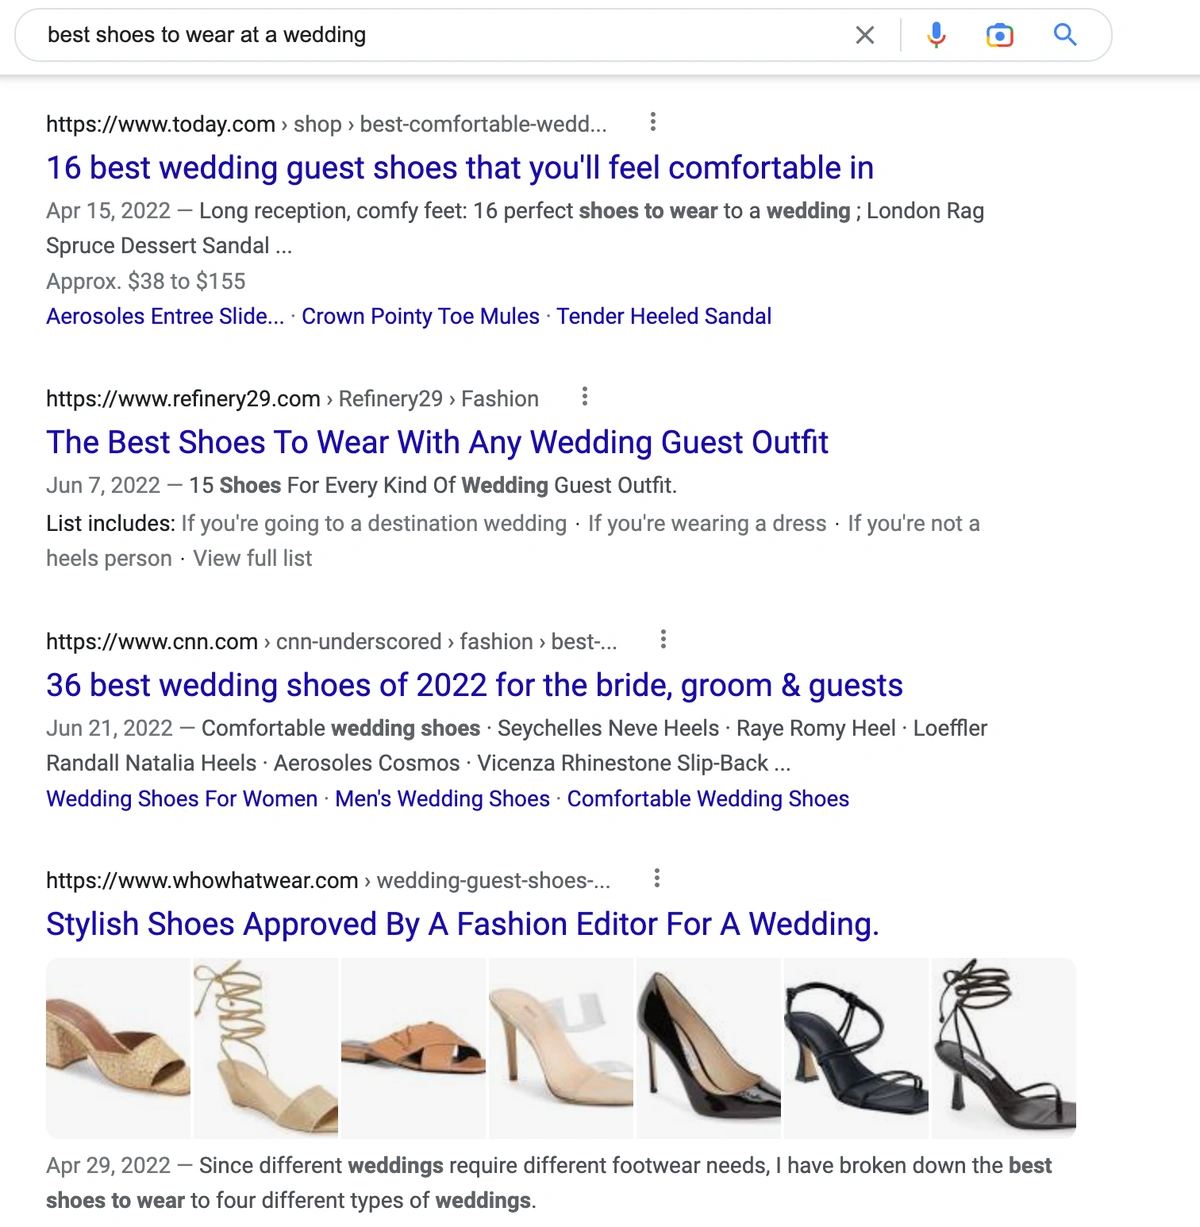Open the three-dot menu for refinery29.com result
The image size is (1200, 1227).
585,397
